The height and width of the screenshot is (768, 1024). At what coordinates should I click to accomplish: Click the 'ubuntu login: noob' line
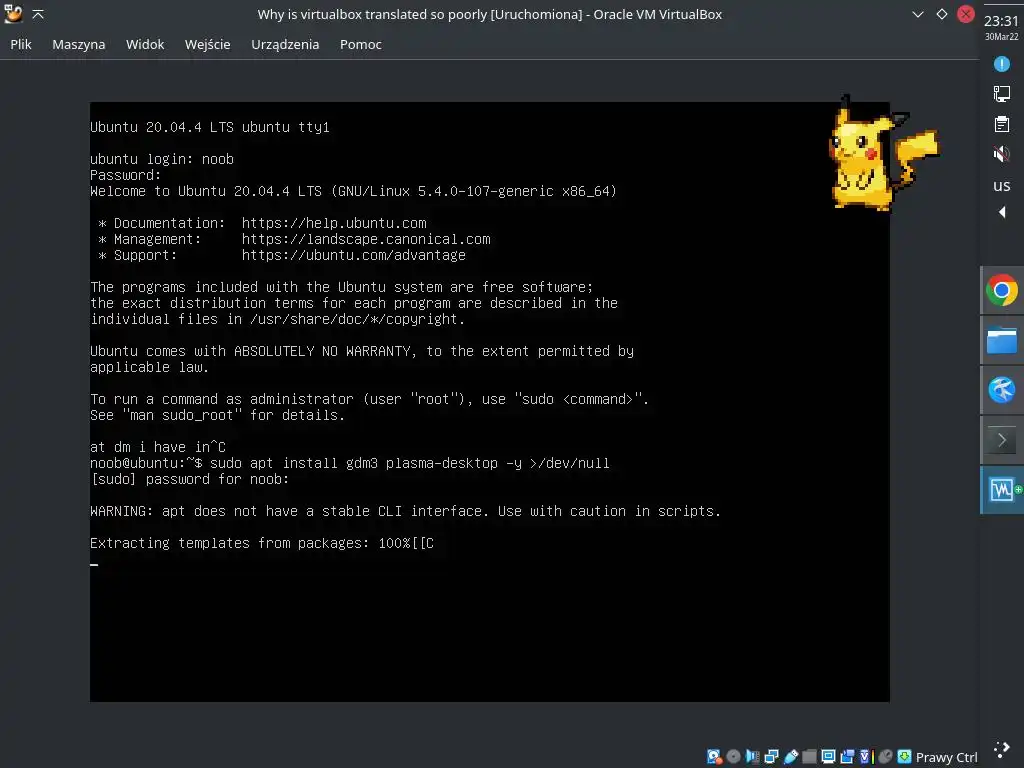click(x=162, y=159)
